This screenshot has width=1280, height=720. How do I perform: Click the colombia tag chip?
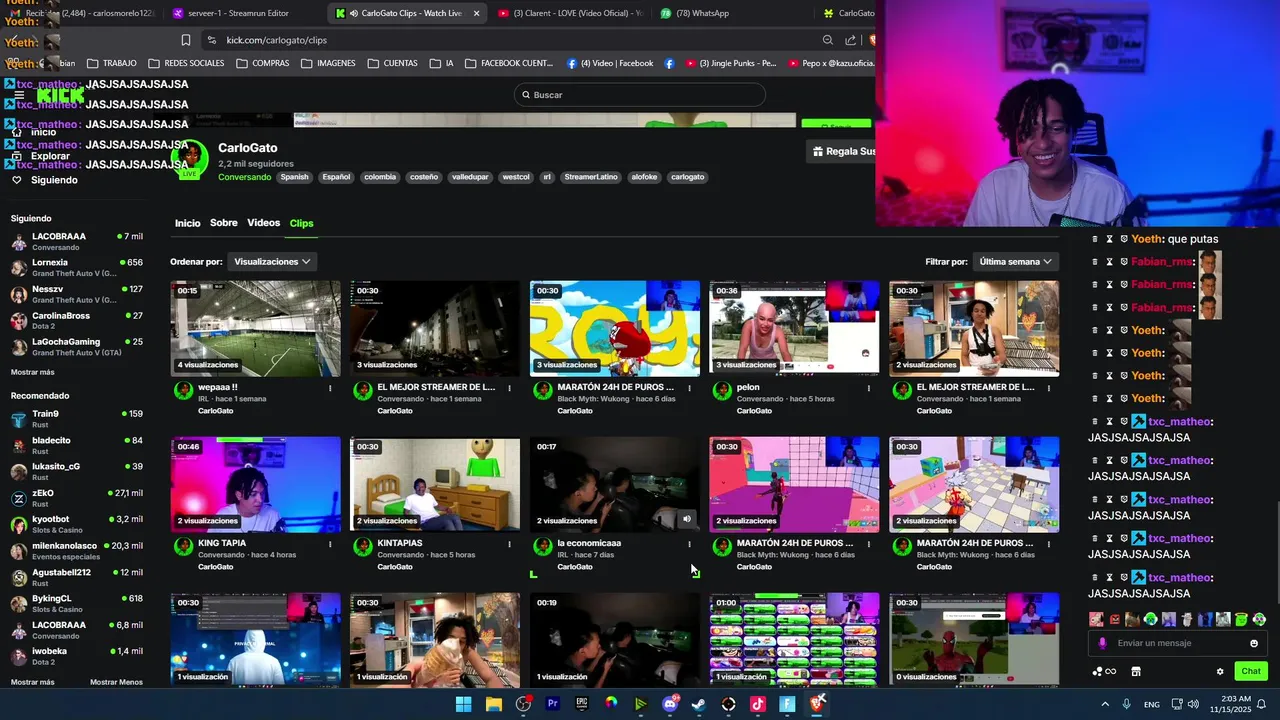point(380,177)
